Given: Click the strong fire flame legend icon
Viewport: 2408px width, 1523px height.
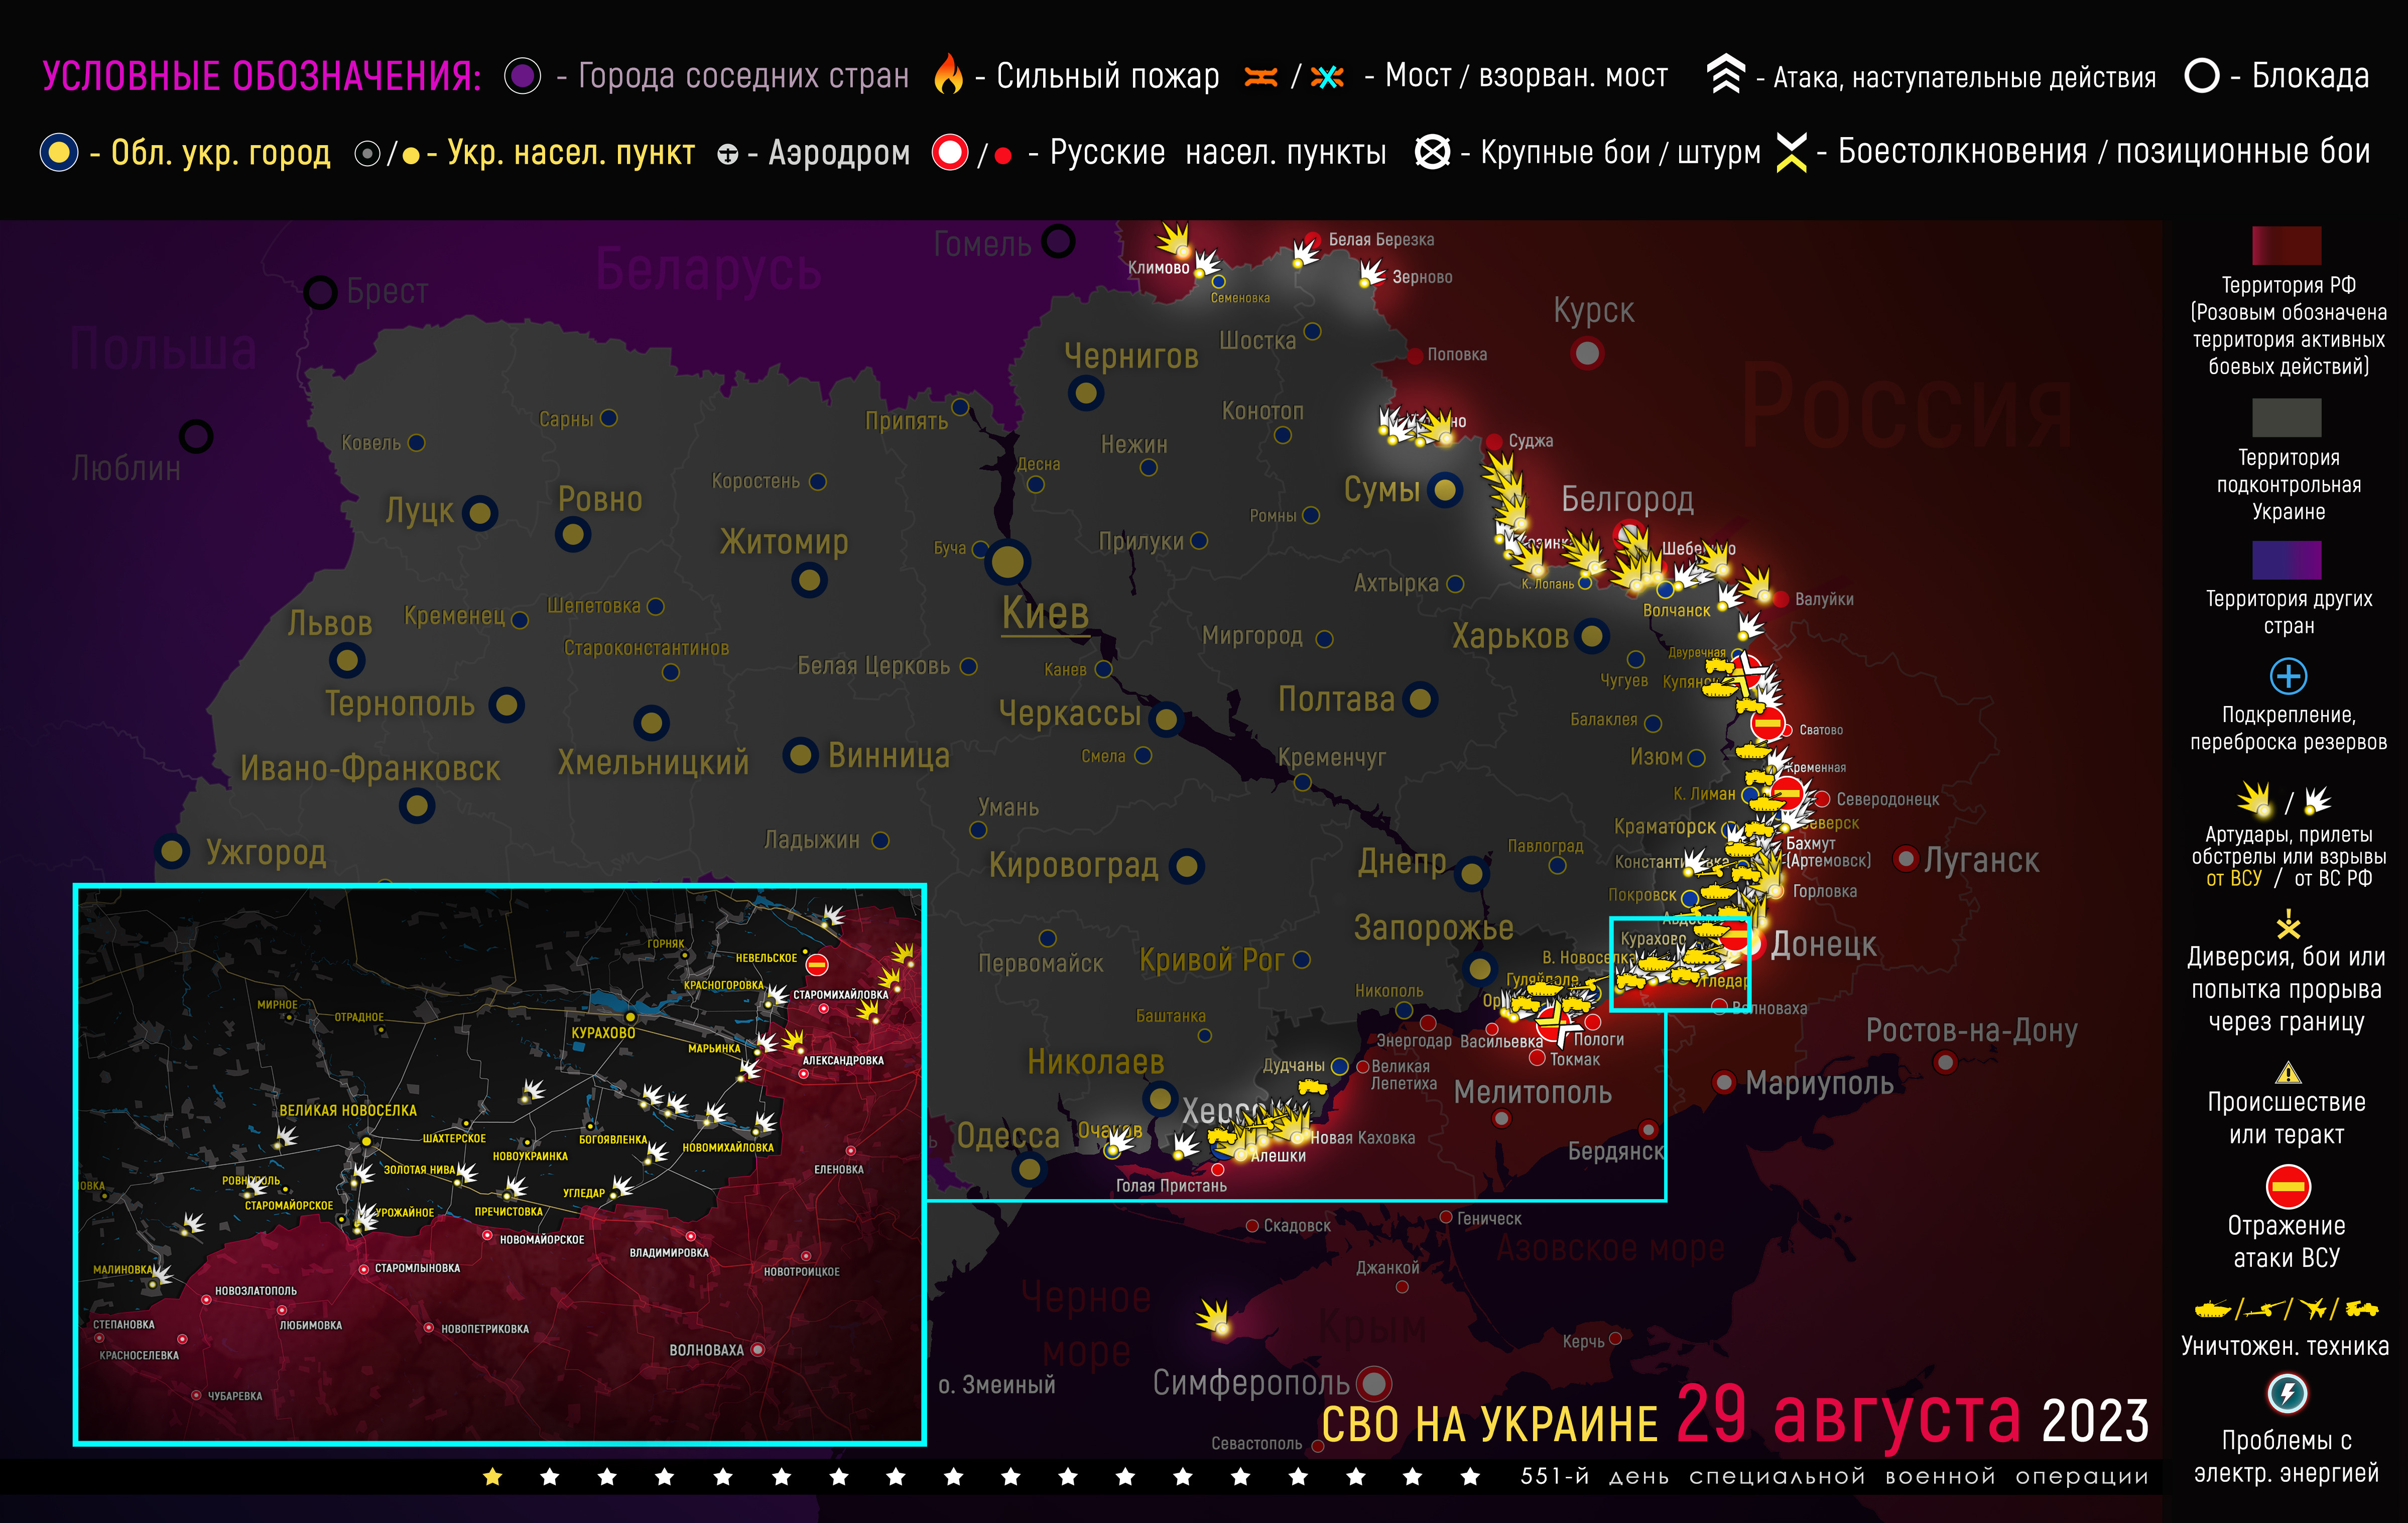Looking at the screenshot, I should tap(948, 75).
